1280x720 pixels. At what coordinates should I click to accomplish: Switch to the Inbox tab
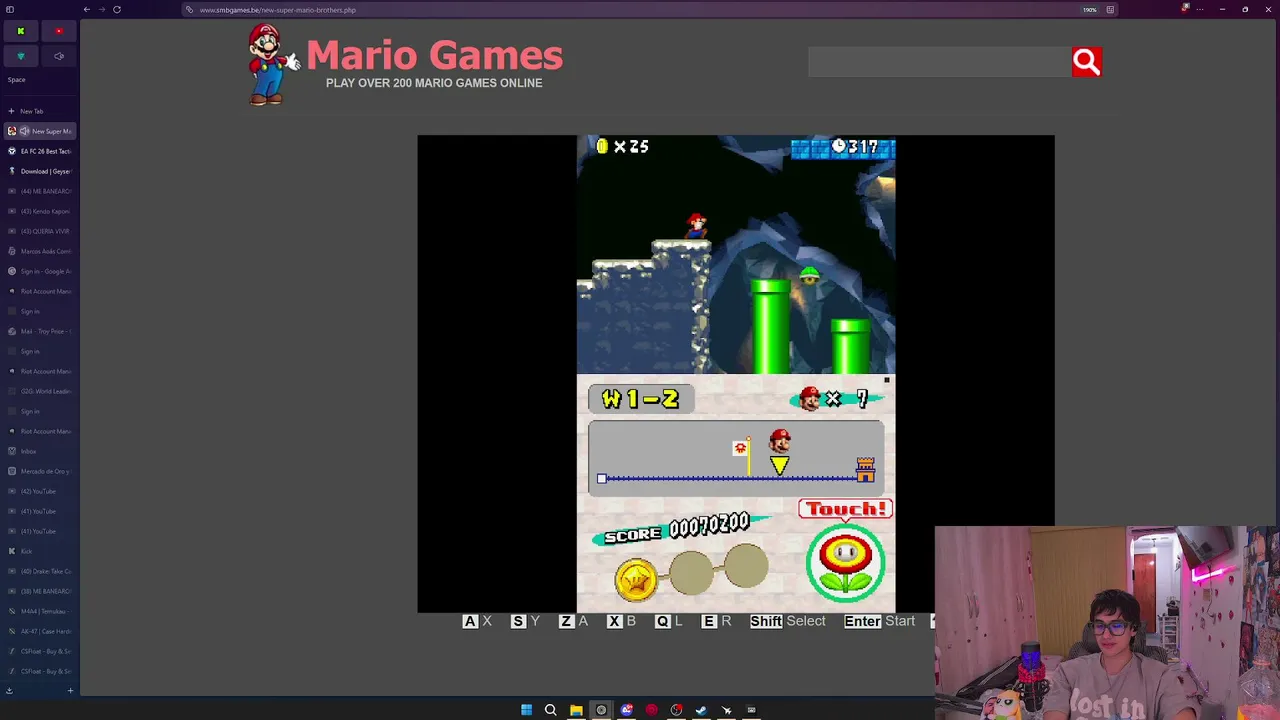click(x=38, y=451)
